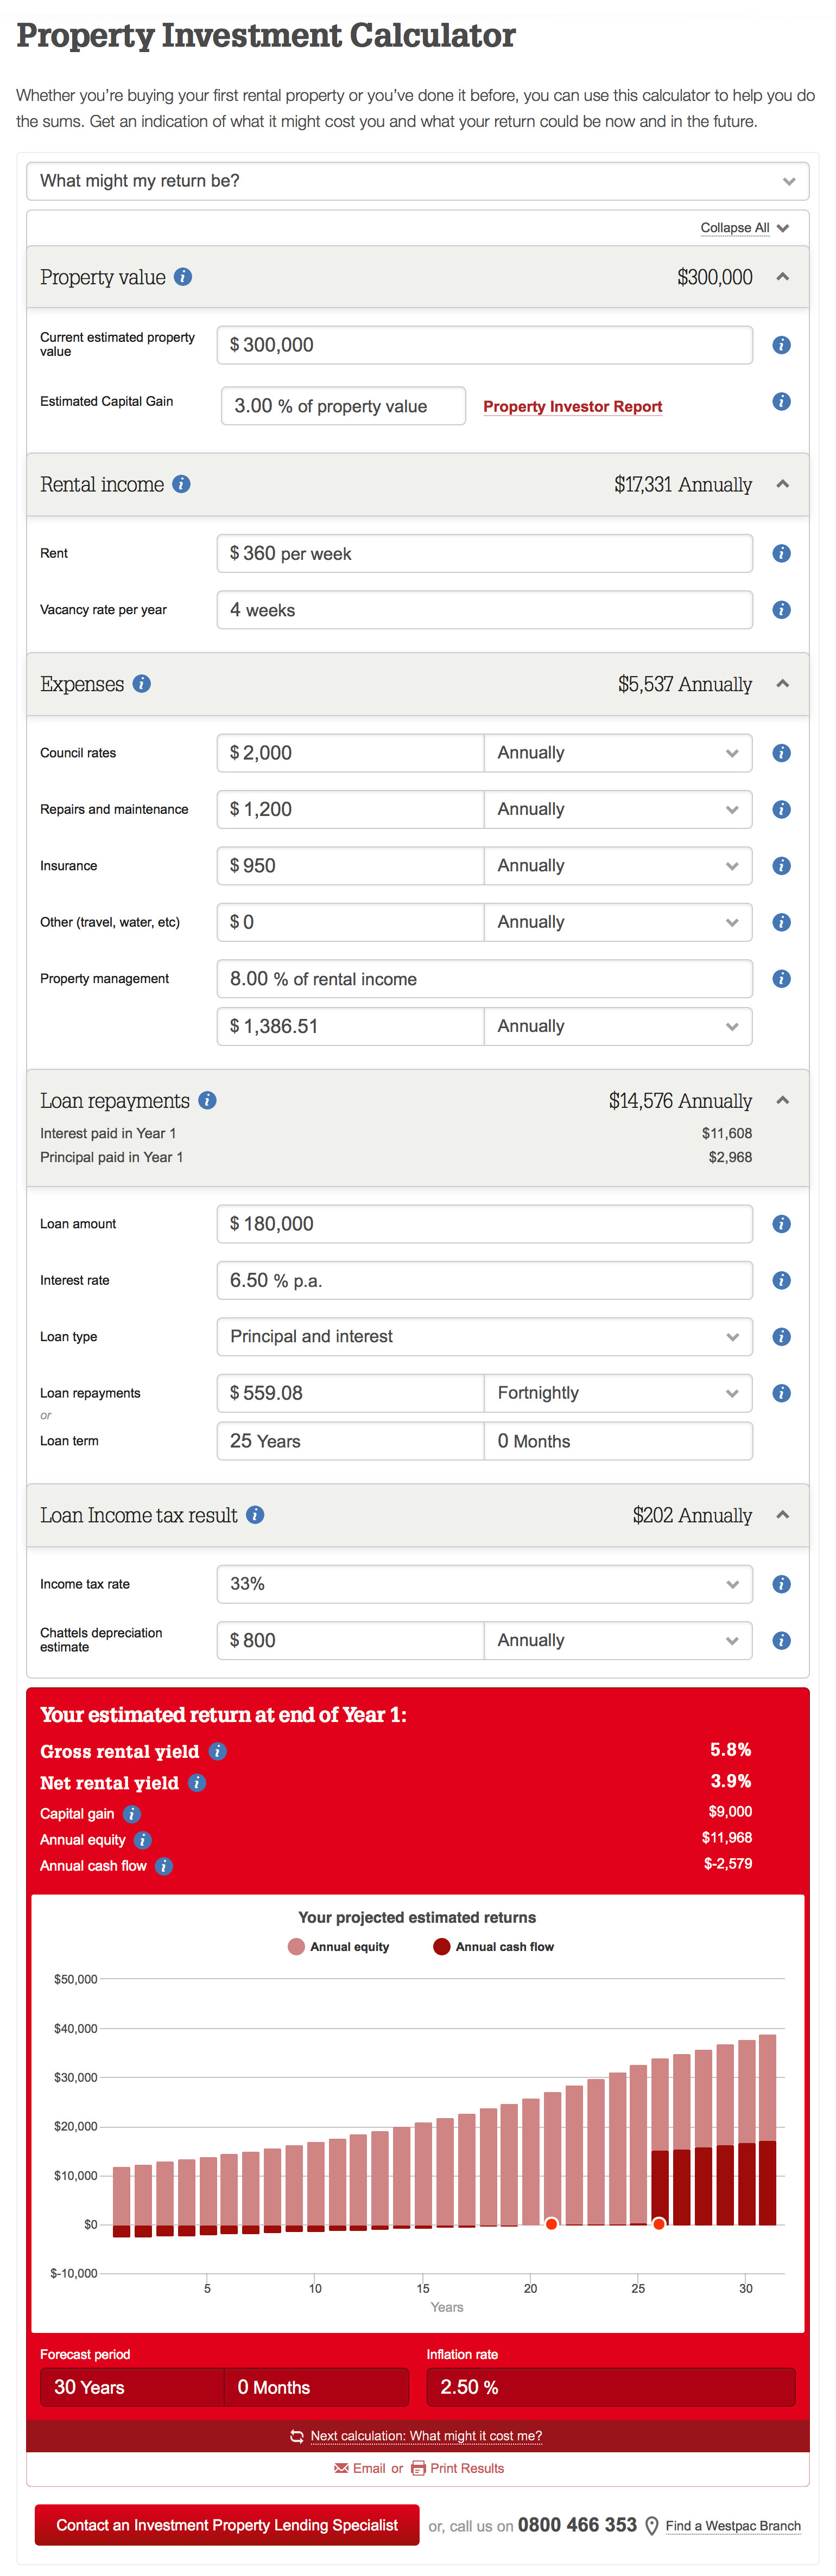Screen dimensions: 836x2576
Task: Click the Interest rate 6.50% field
Action: [485, 1280]
